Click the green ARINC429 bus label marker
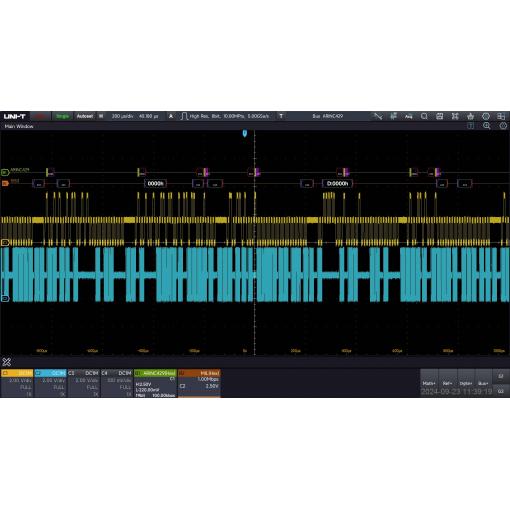510x510 pixels. (5, 172)
